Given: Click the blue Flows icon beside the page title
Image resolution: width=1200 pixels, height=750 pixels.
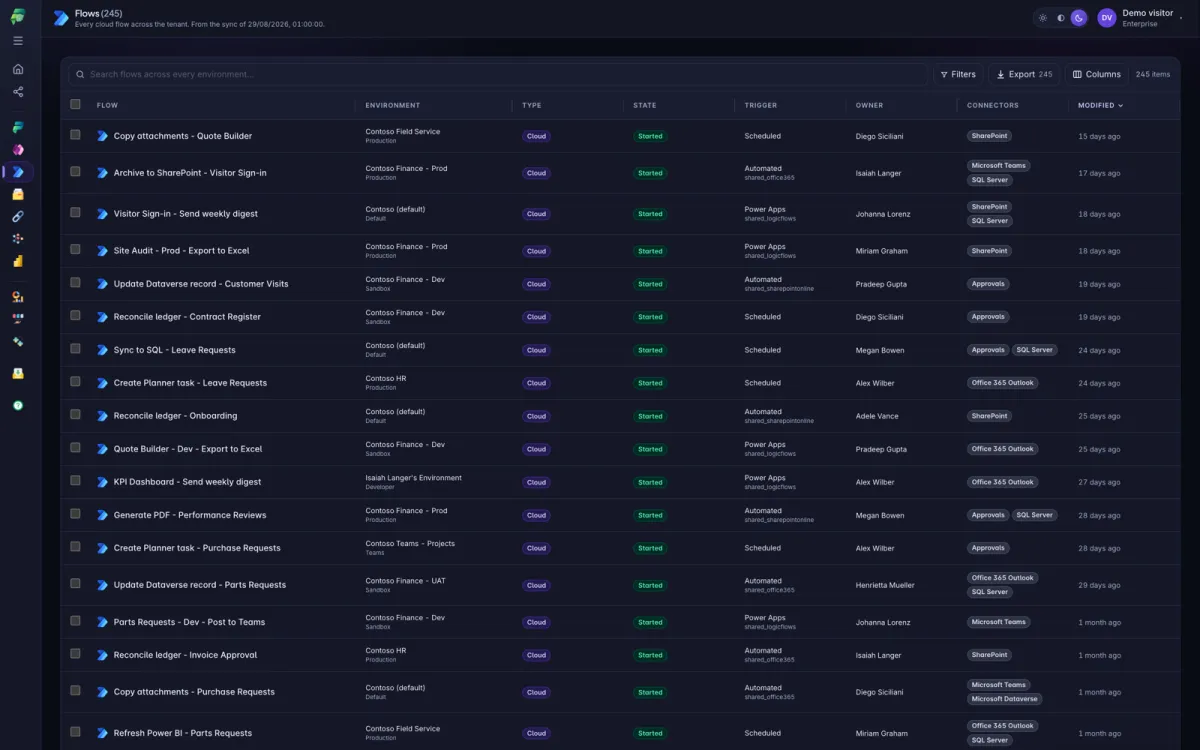Looking at the screenshot, I should [61, 18].
